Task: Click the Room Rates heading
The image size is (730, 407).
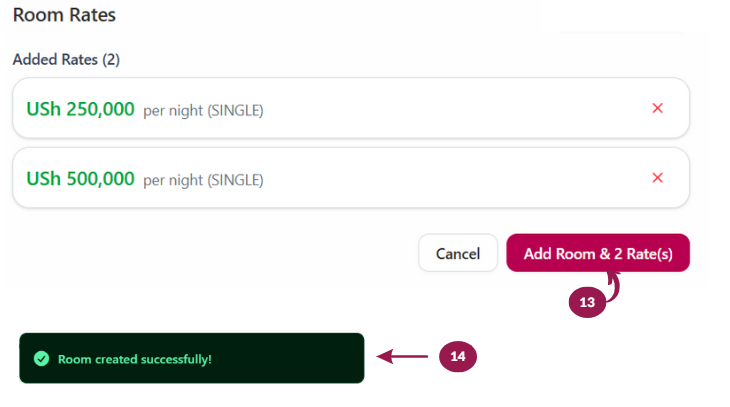Action: click(x=64, y=15)
